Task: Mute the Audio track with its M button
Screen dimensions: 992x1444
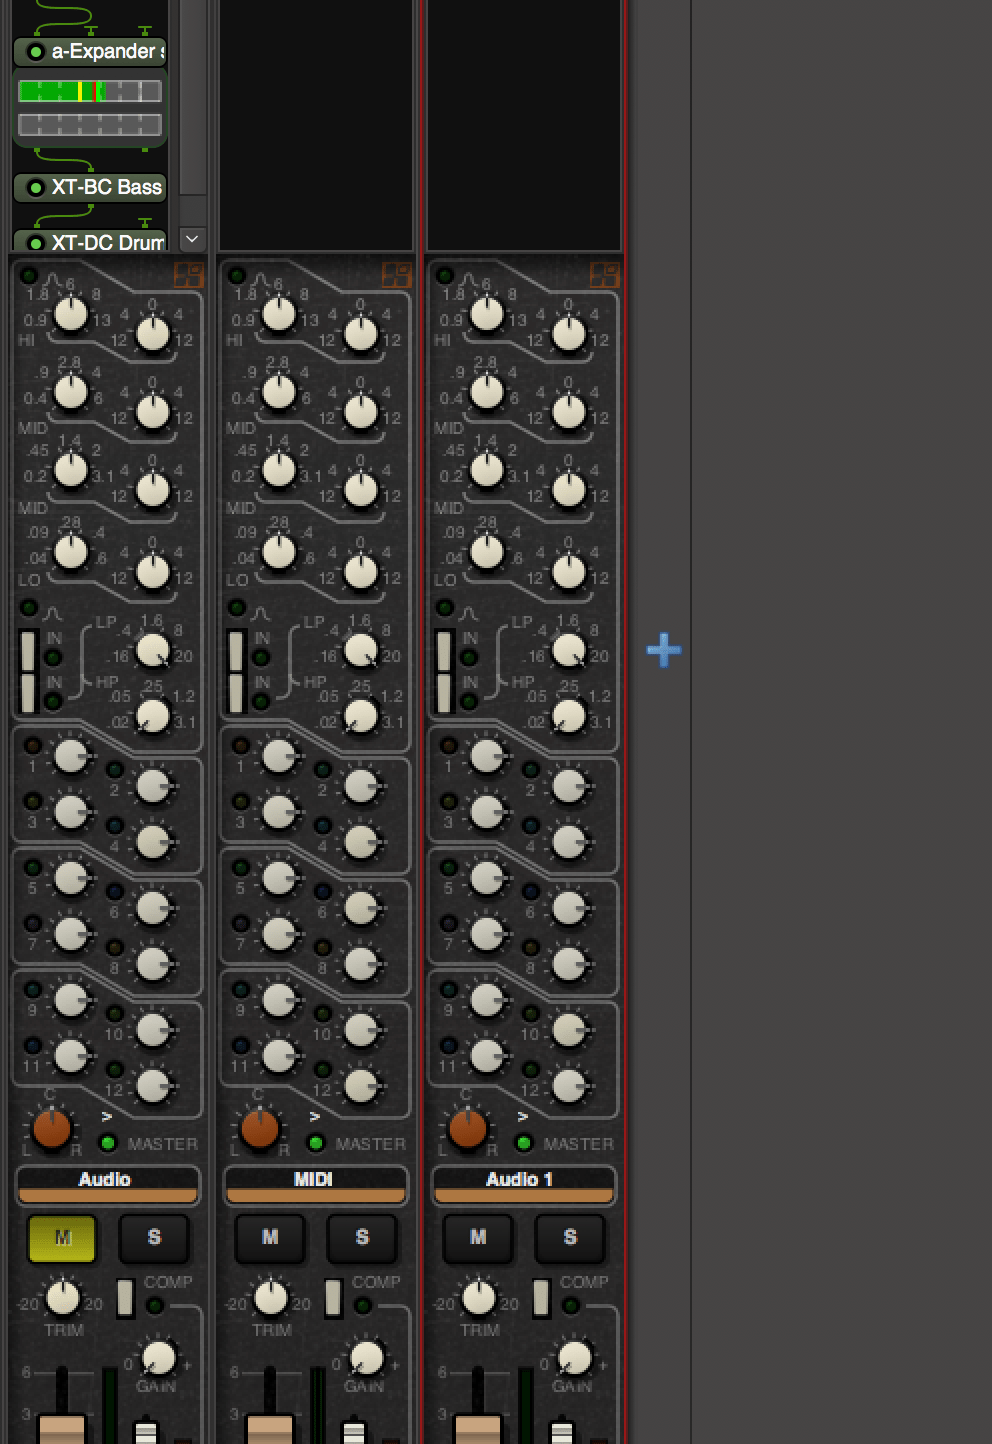Action: click(x=62, y=1238)
